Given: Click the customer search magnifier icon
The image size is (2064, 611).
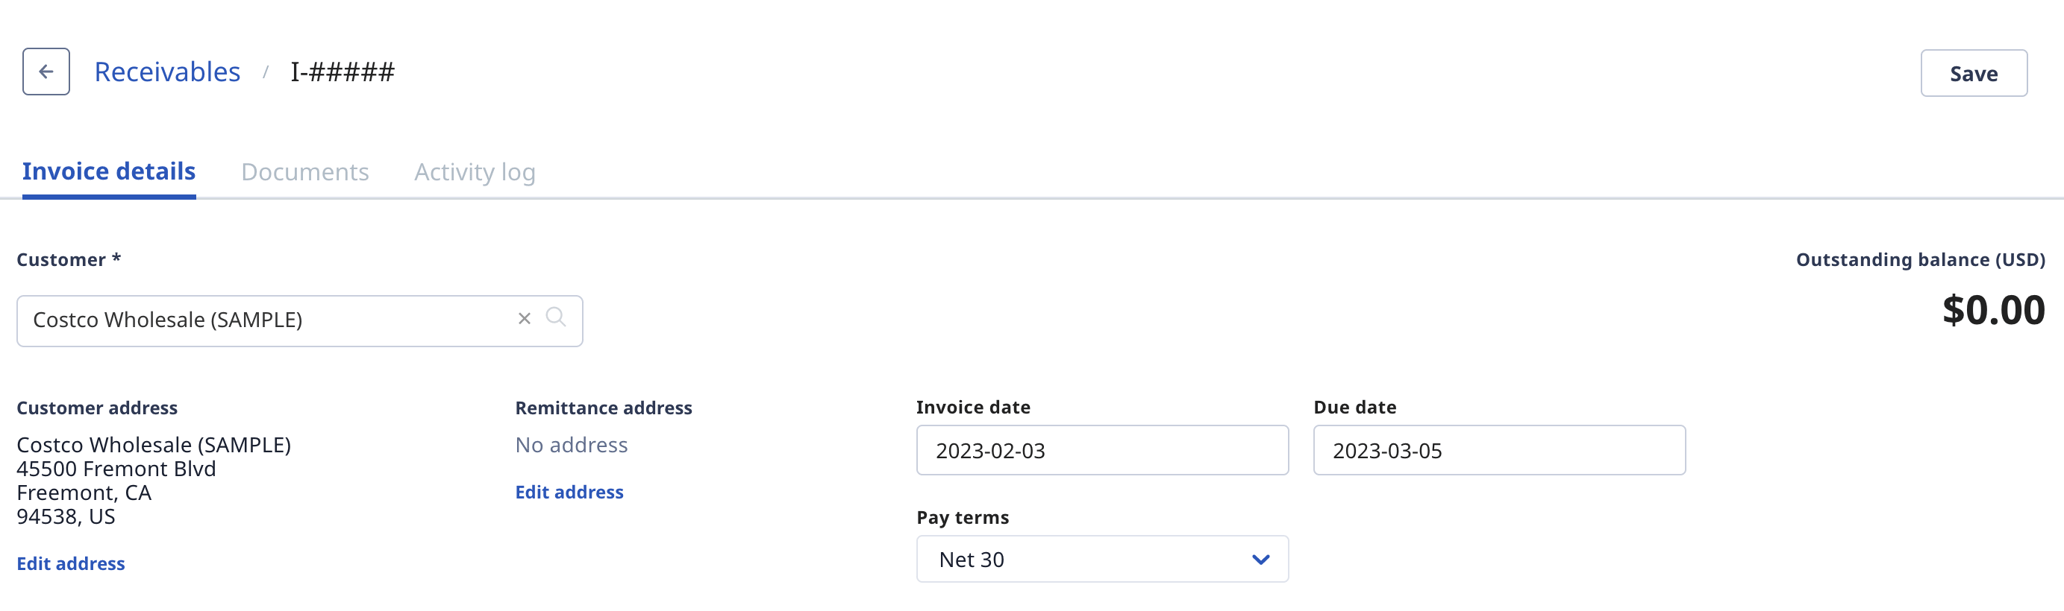Looking at the screenshot, I should [556, 317].
